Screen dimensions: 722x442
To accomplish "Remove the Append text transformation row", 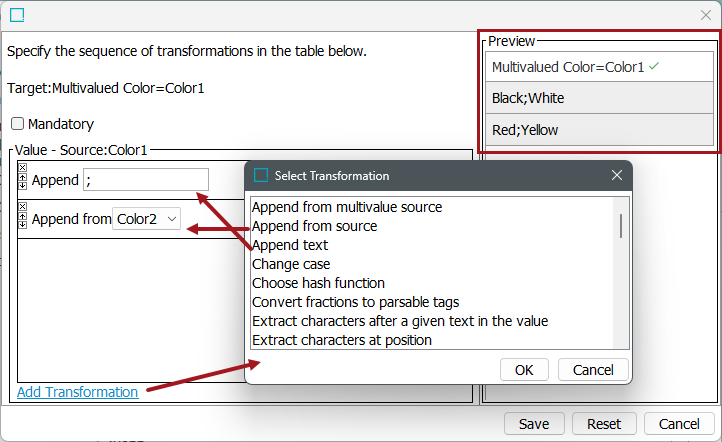I will point(23,167).
